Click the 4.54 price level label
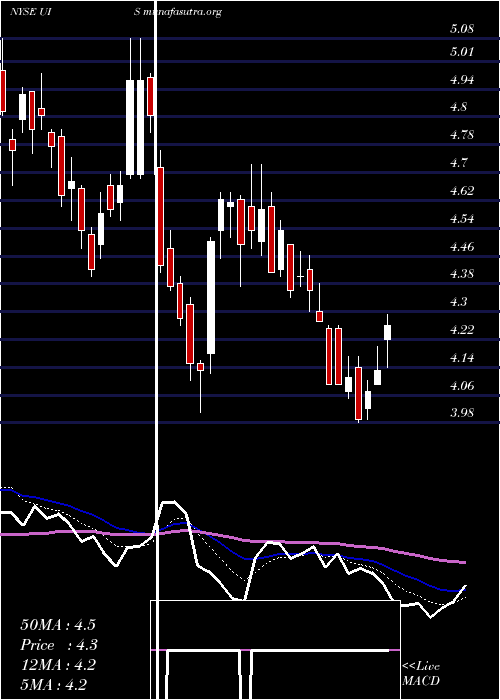 point(462,219)
